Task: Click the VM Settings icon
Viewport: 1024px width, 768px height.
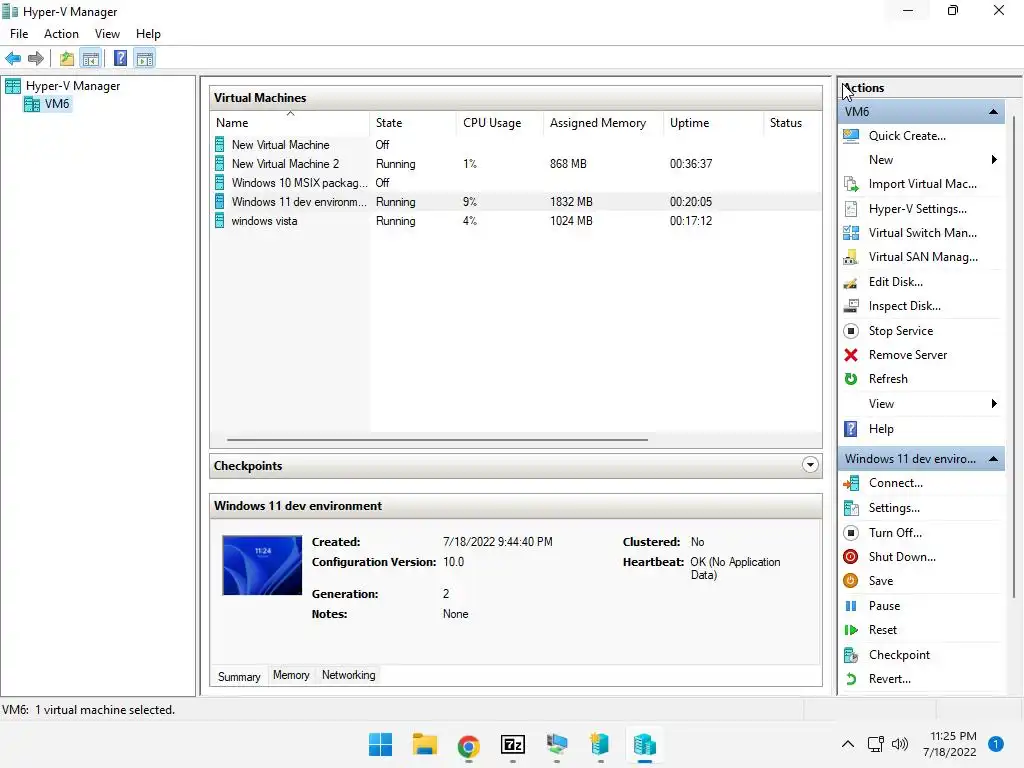Action: [851, 508]
